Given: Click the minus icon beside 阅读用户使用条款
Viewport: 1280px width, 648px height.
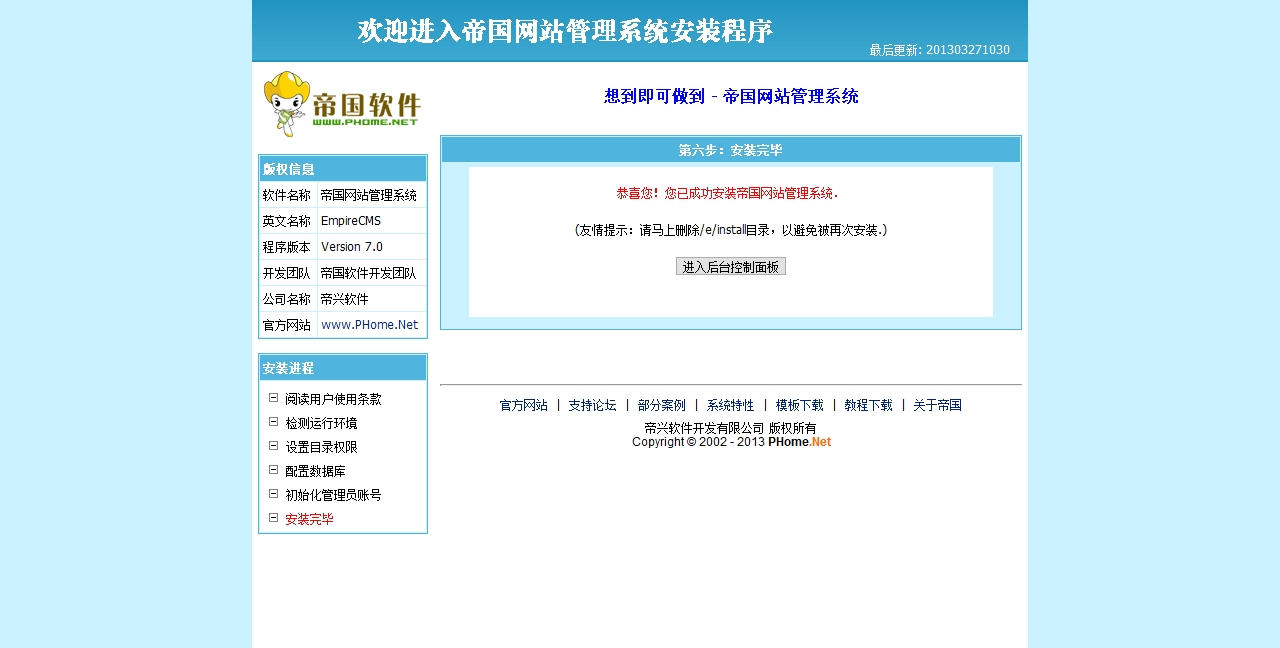Looking at the screenshot, I should [273, 398].
